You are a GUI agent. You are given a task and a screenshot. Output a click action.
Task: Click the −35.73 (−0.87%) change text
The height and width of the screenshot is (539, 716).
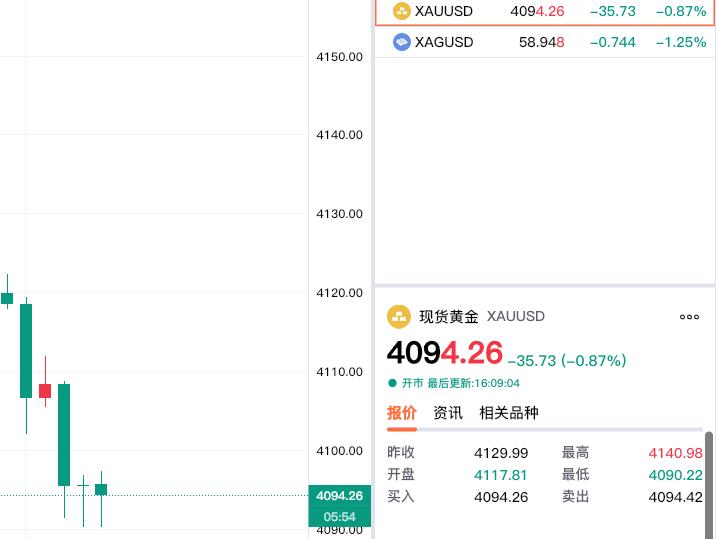coord(567,361)
